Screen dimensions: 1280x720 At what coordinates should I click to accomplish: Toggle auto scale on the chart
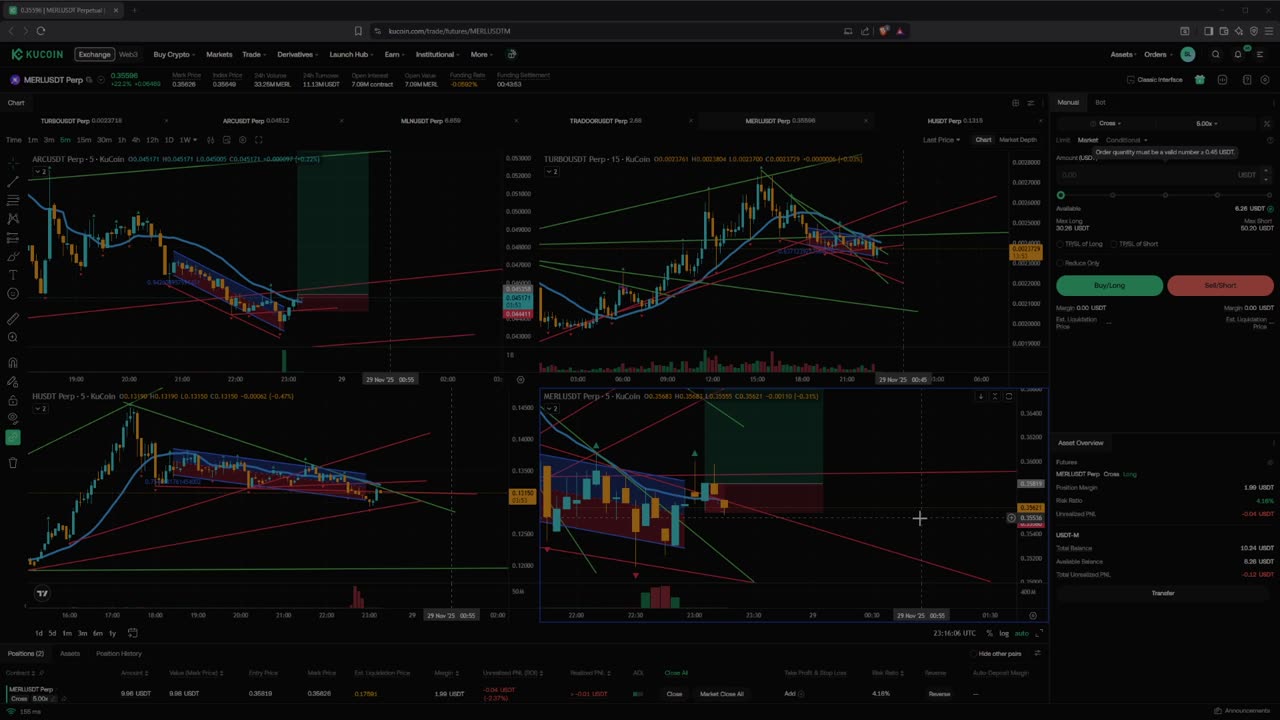coord(1021,633)
